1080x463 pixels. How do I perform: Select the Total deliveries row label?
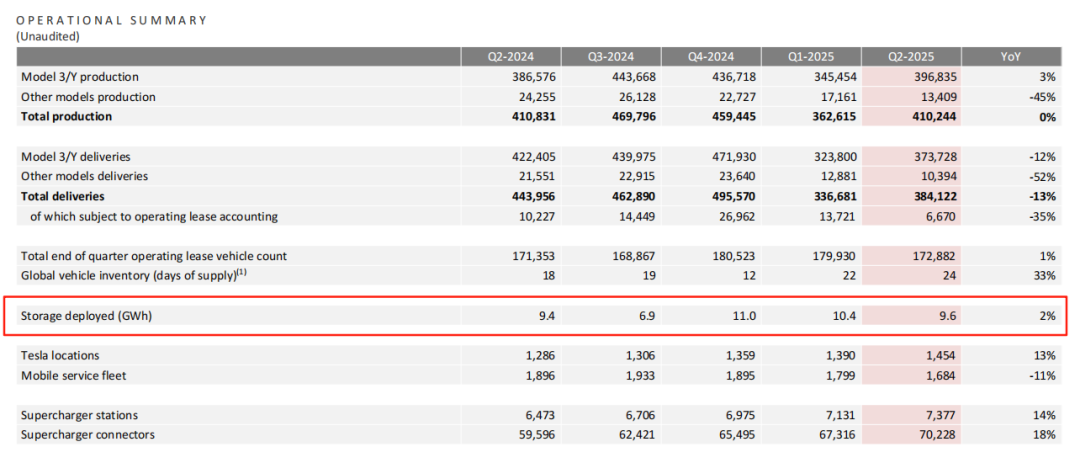63,196
